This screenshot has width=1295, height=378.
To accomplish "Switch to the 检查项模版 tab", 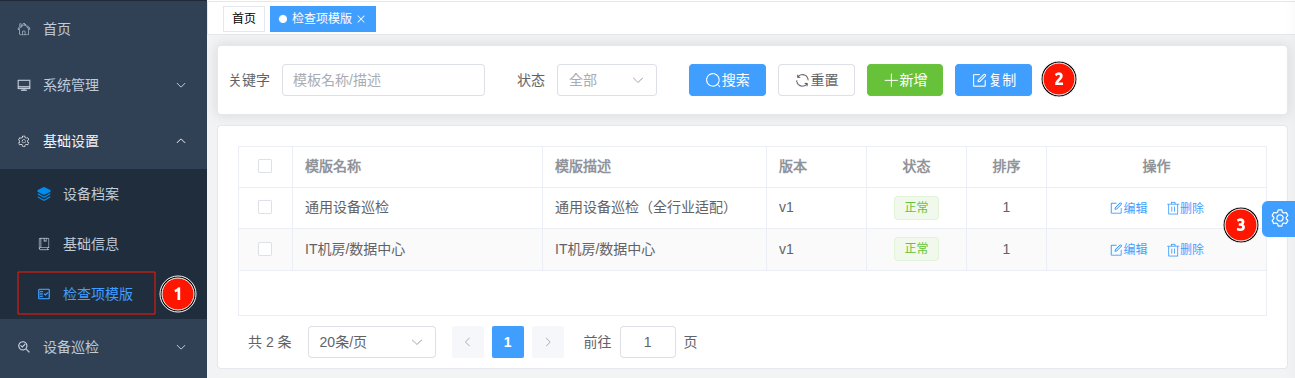I will (x=322, y=18).
